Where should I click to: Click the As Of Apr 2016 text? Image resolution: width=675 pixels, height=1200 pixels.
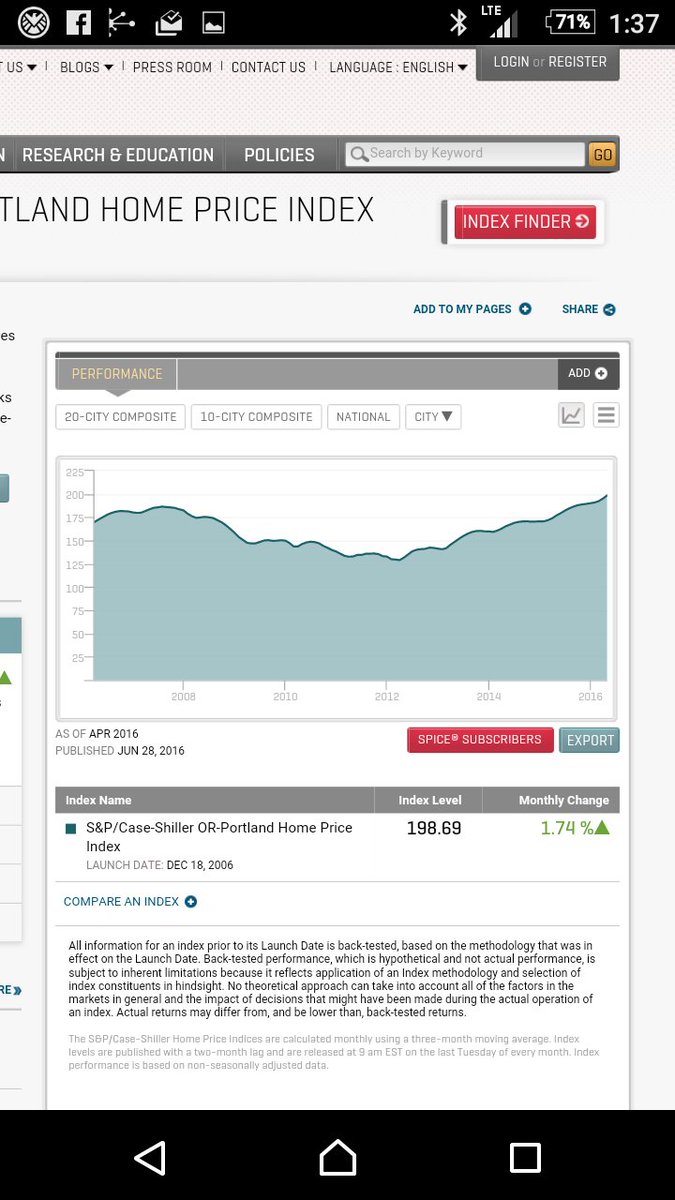click(x=97, y=734)
